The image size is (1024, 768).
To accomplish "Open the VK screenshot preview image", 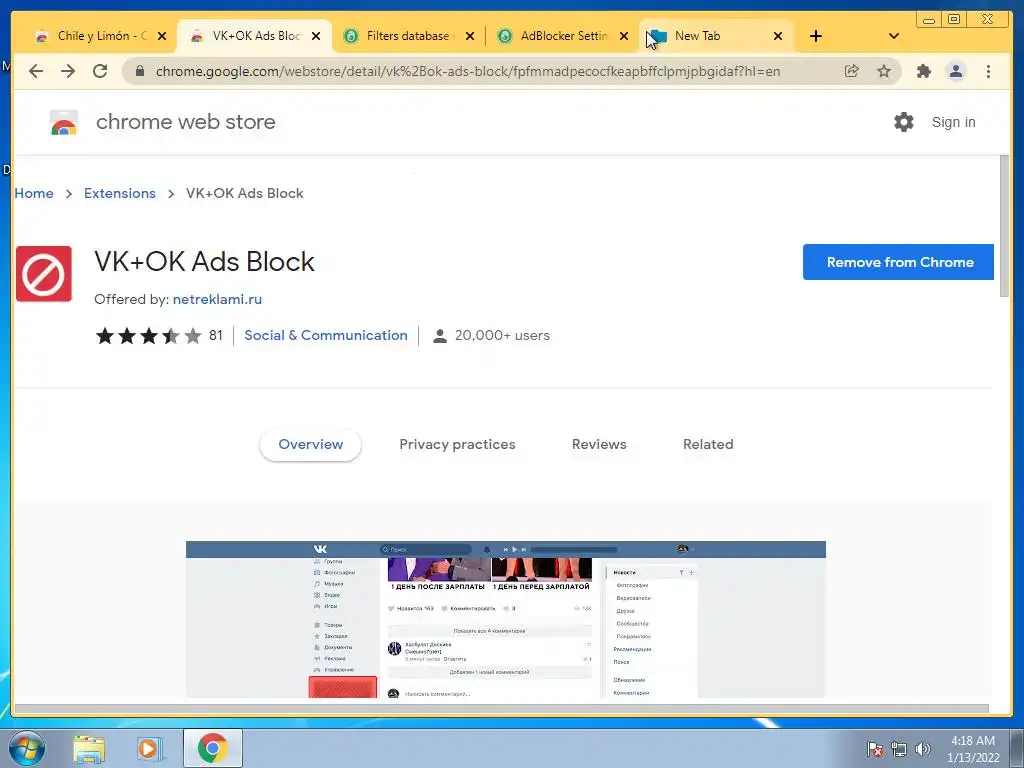I will (x=505, y=619).
